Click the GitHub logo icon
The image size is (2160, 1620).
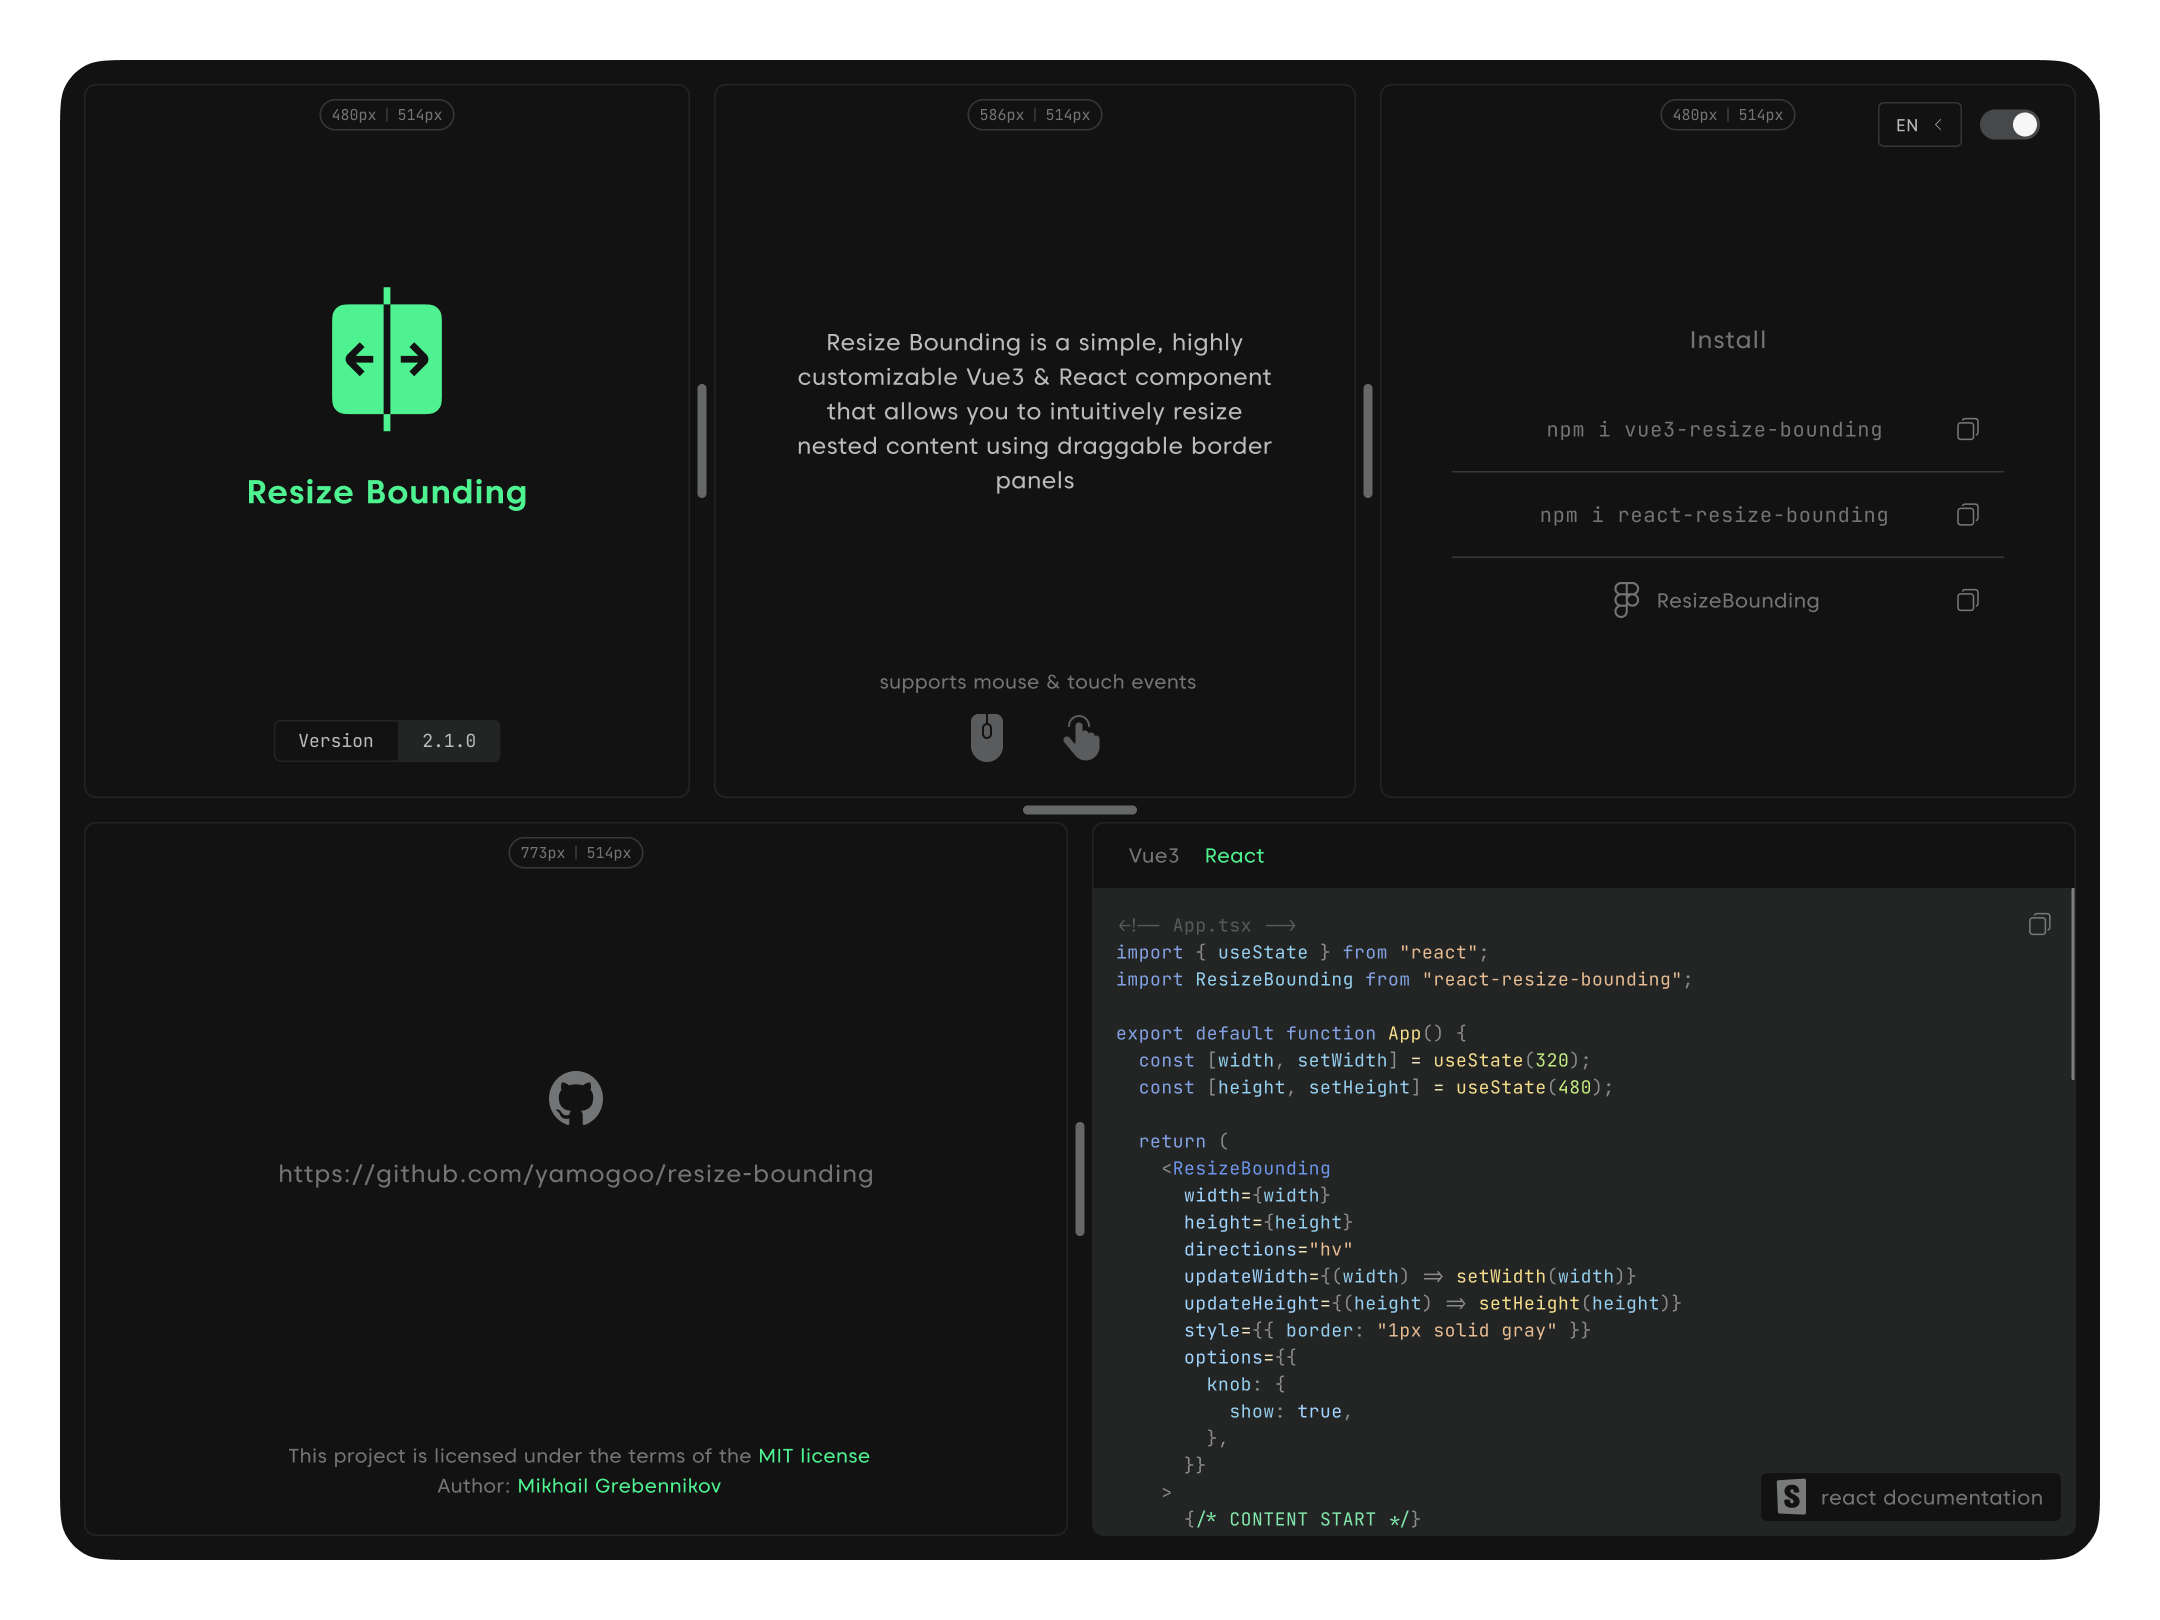tap(577, 1097)
